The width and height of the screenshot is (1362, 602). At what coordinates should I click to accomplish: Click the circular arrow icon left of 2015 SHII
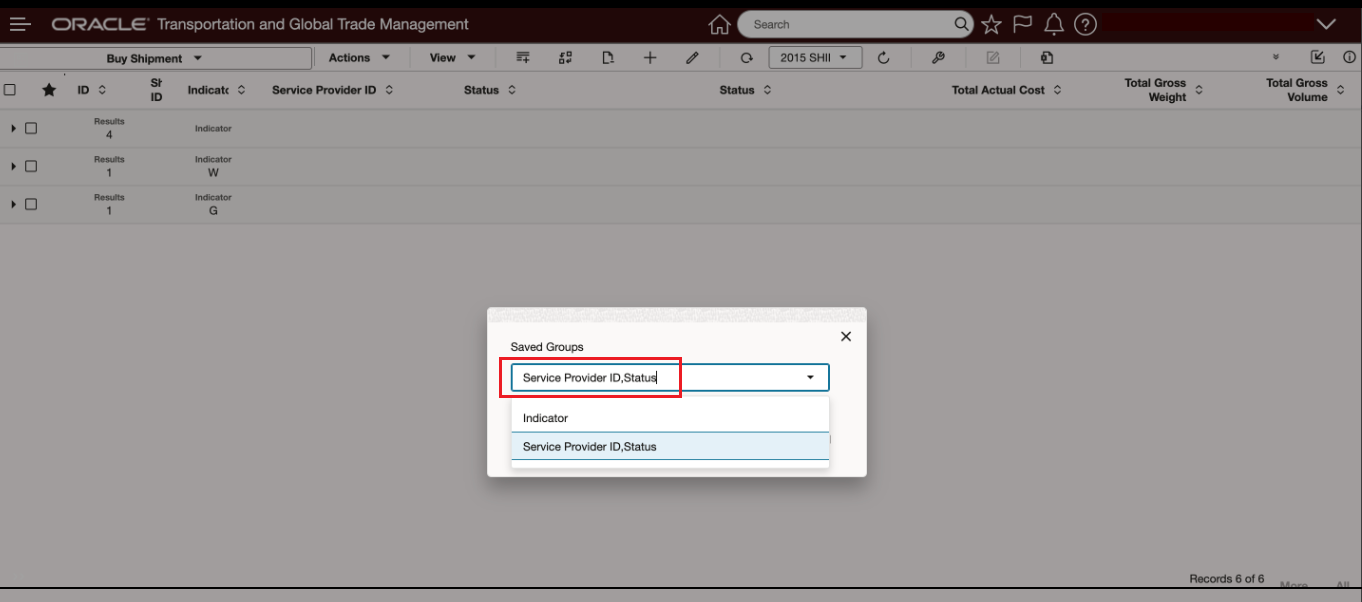point(746,58)
